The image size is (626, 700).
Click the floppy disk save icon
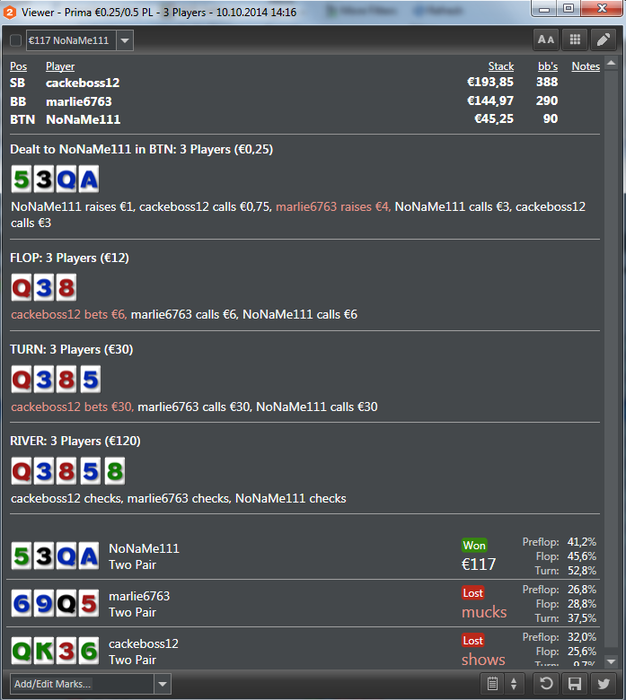point(574,683)
